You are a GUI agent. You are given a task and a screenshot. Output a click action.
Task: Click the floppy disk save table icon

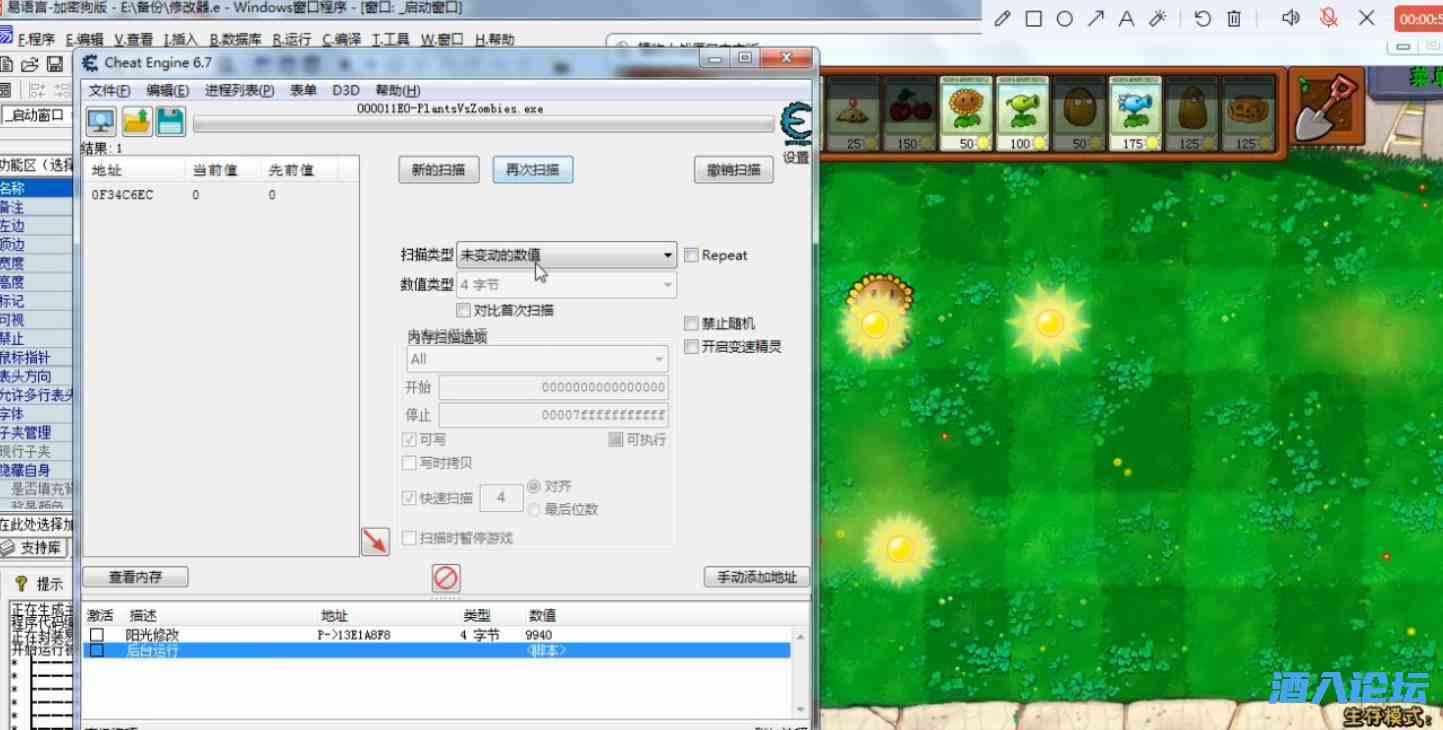(170, 121)
